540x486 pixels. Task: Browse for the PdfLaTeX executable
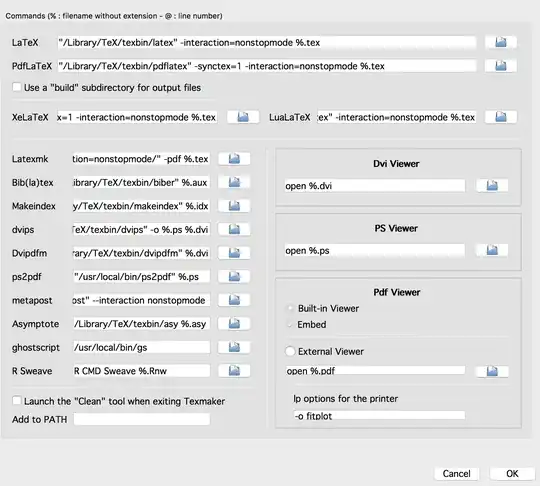[501, 66]
